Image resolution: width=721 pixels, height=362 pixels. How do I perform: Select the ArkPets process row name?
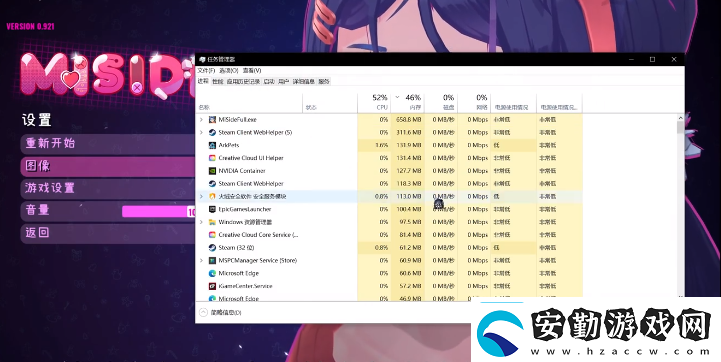[x=229, y=145]
